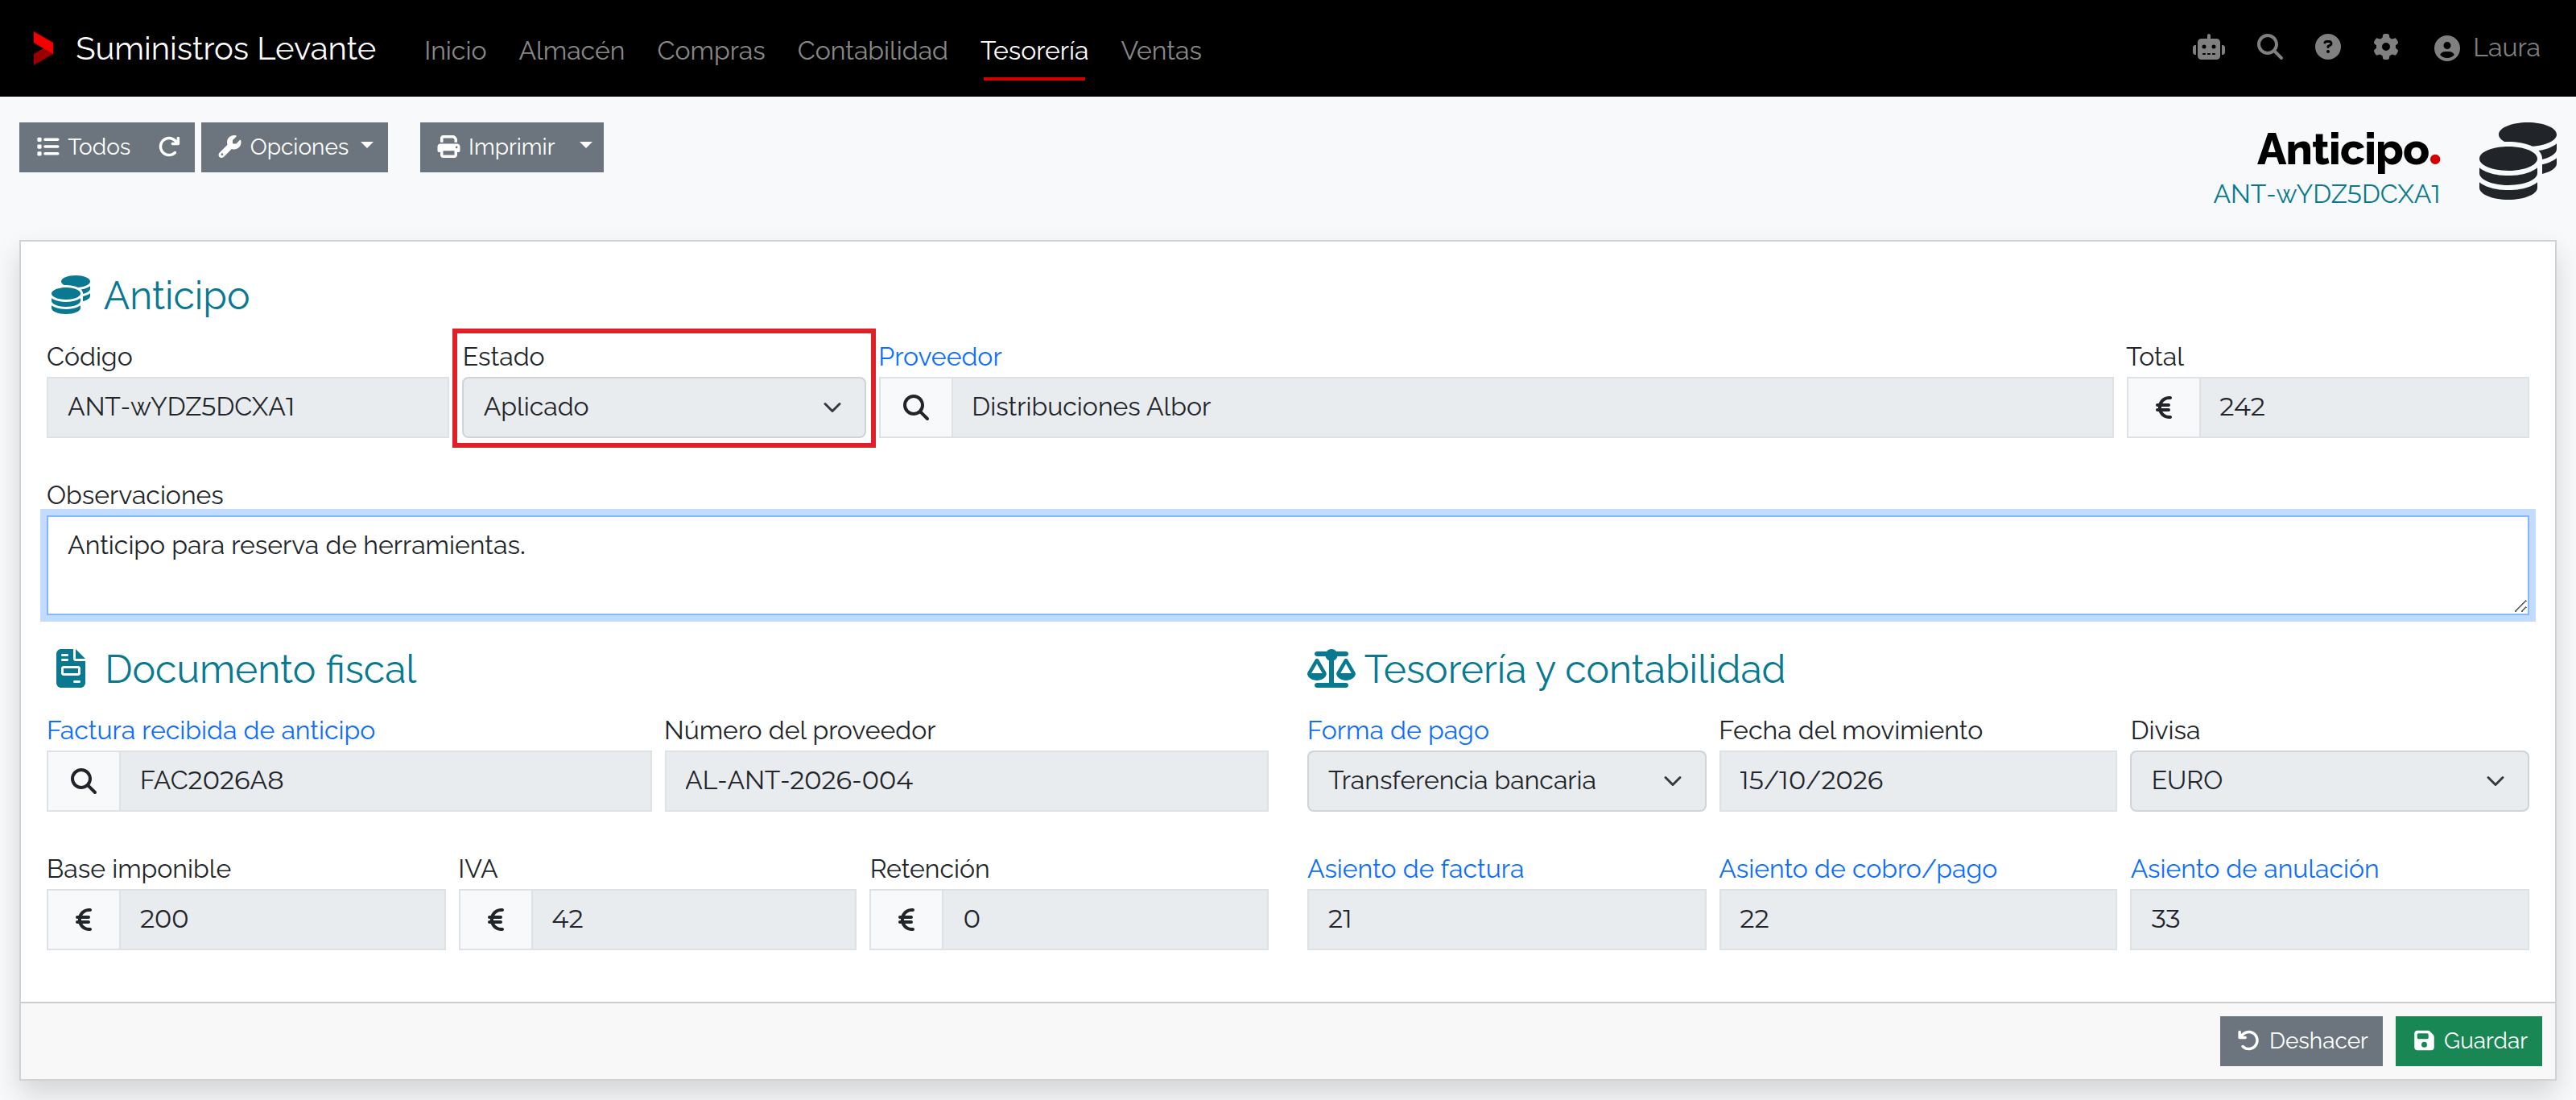Click the Observaciones text area
The height and width of the screenshot is (1100, 2576).
click(x=1287, y=565)
